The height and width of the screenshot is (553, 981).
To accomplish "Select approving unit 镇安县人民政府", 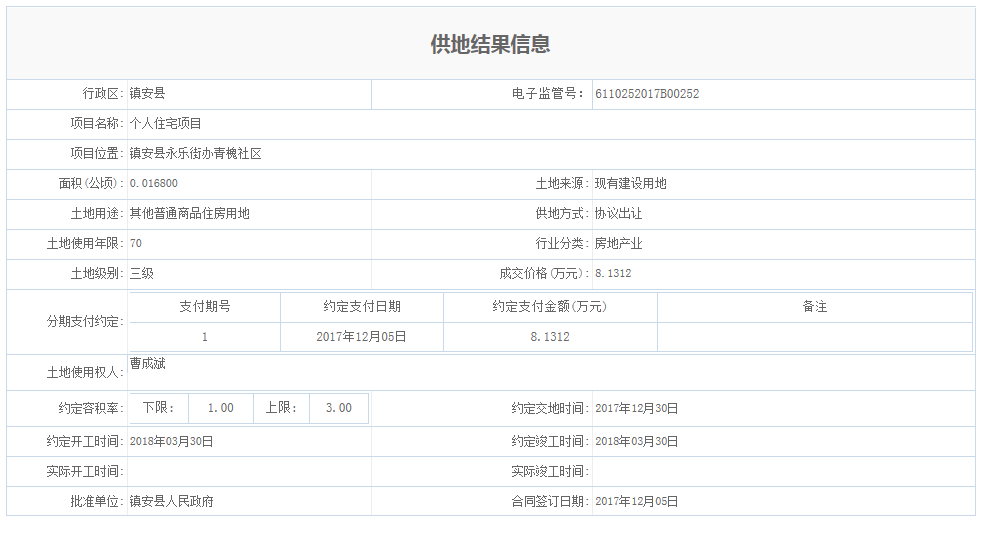I will [x=171, y=502].
